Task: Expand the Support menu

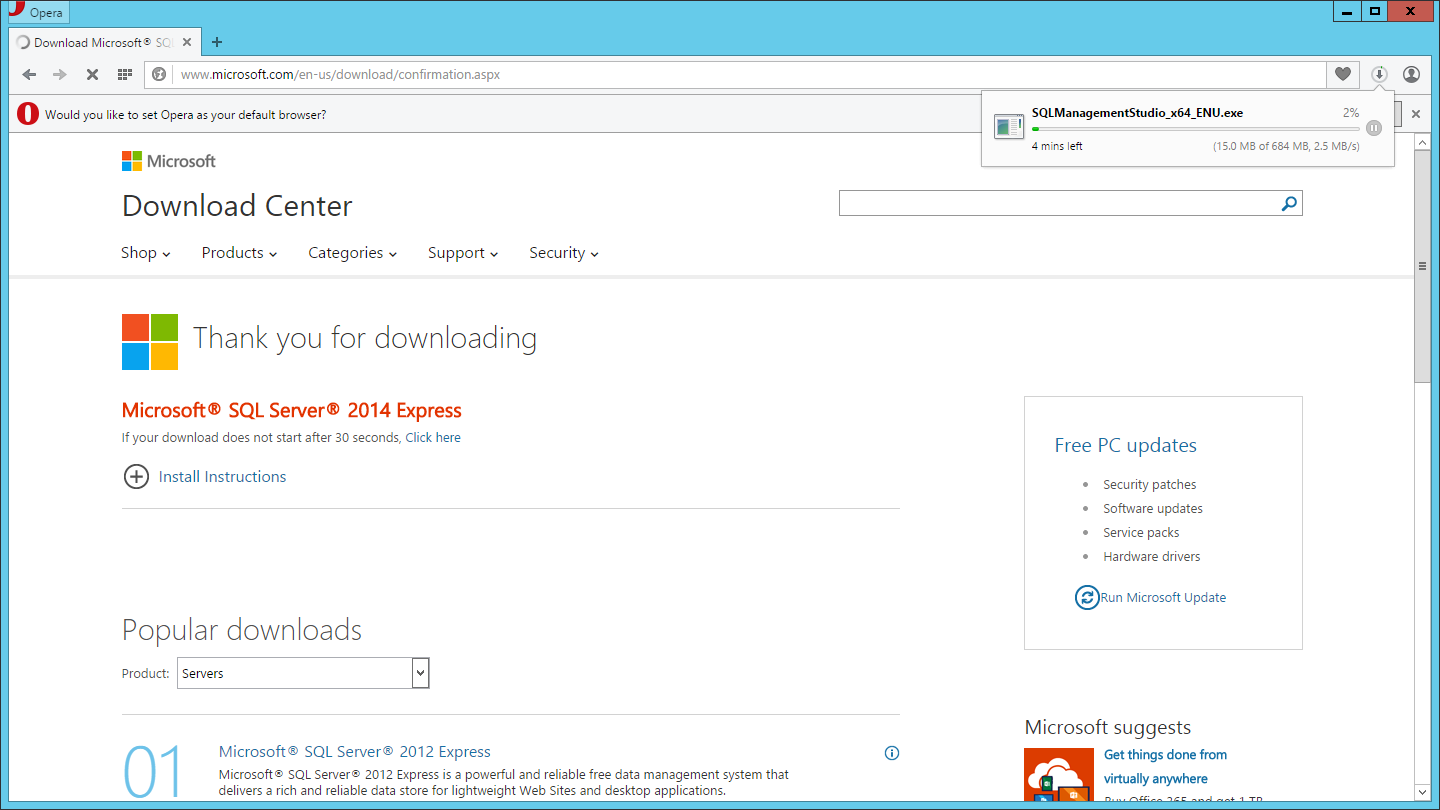Action: [x=463, y=253]
